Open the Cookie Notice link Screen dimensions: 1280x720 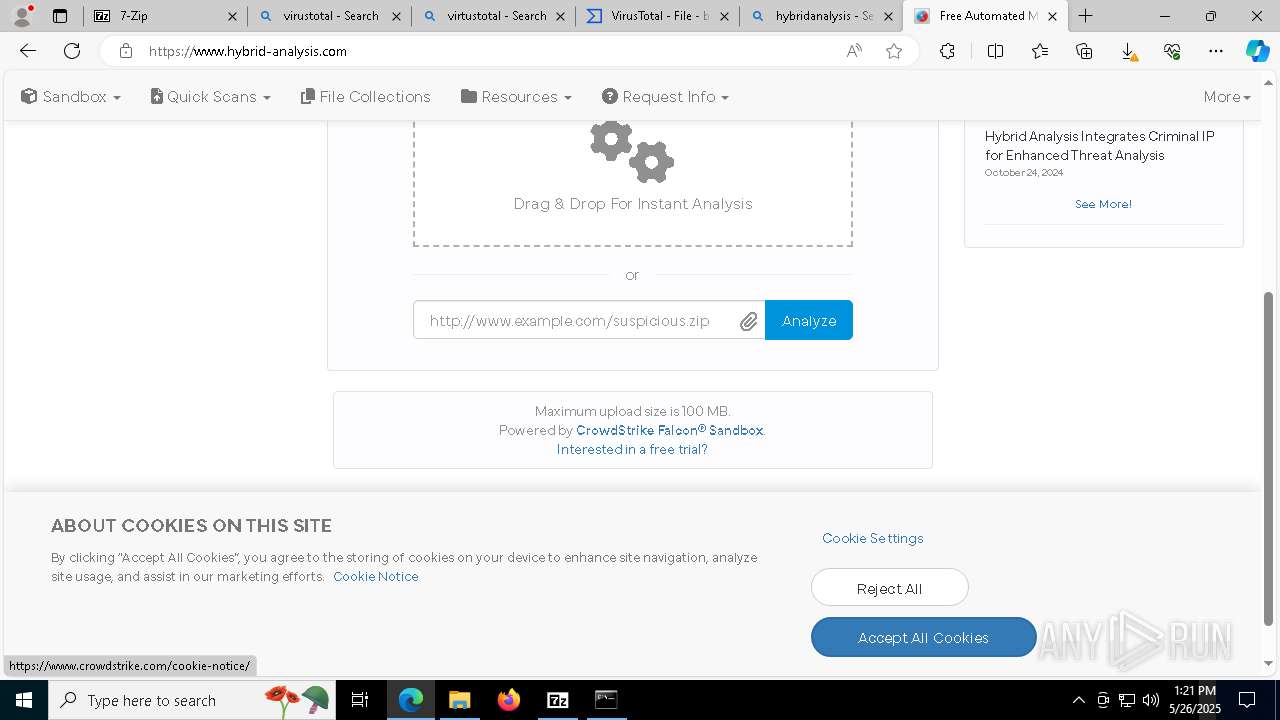[376, 577]
